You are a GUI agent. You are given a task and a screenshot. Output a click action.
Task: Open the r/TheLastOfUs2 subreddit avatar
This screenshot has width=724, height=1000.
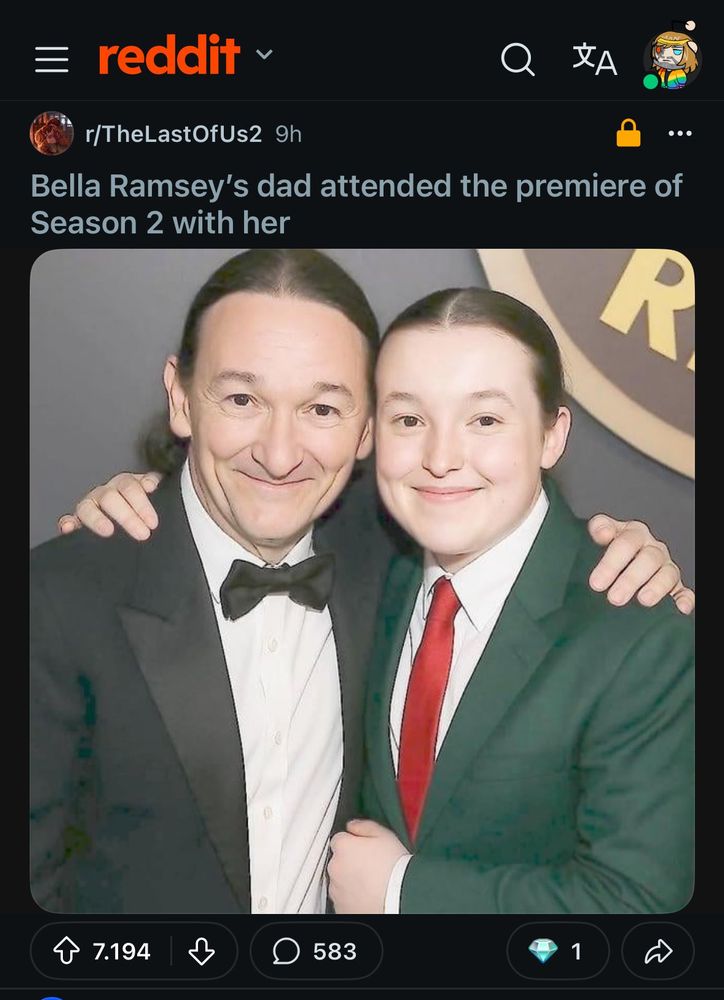click(x=52, y=133)
